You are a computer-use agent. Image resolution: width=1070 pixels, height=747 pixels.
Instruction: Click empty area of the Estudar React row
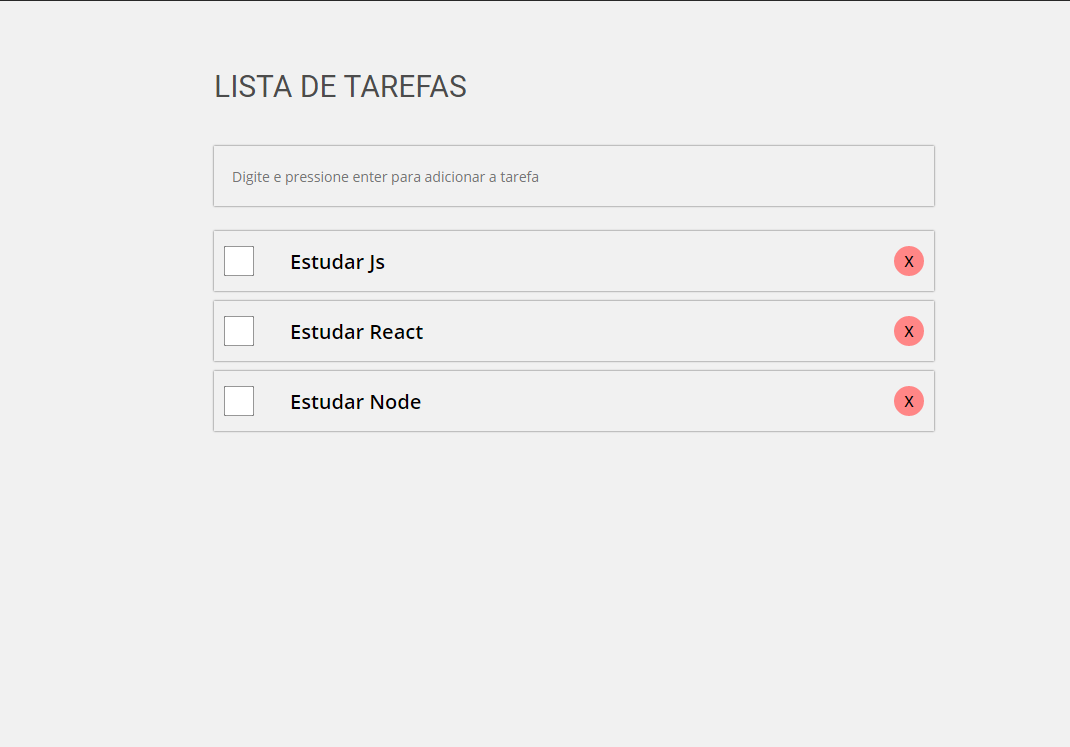coord(655,332)
